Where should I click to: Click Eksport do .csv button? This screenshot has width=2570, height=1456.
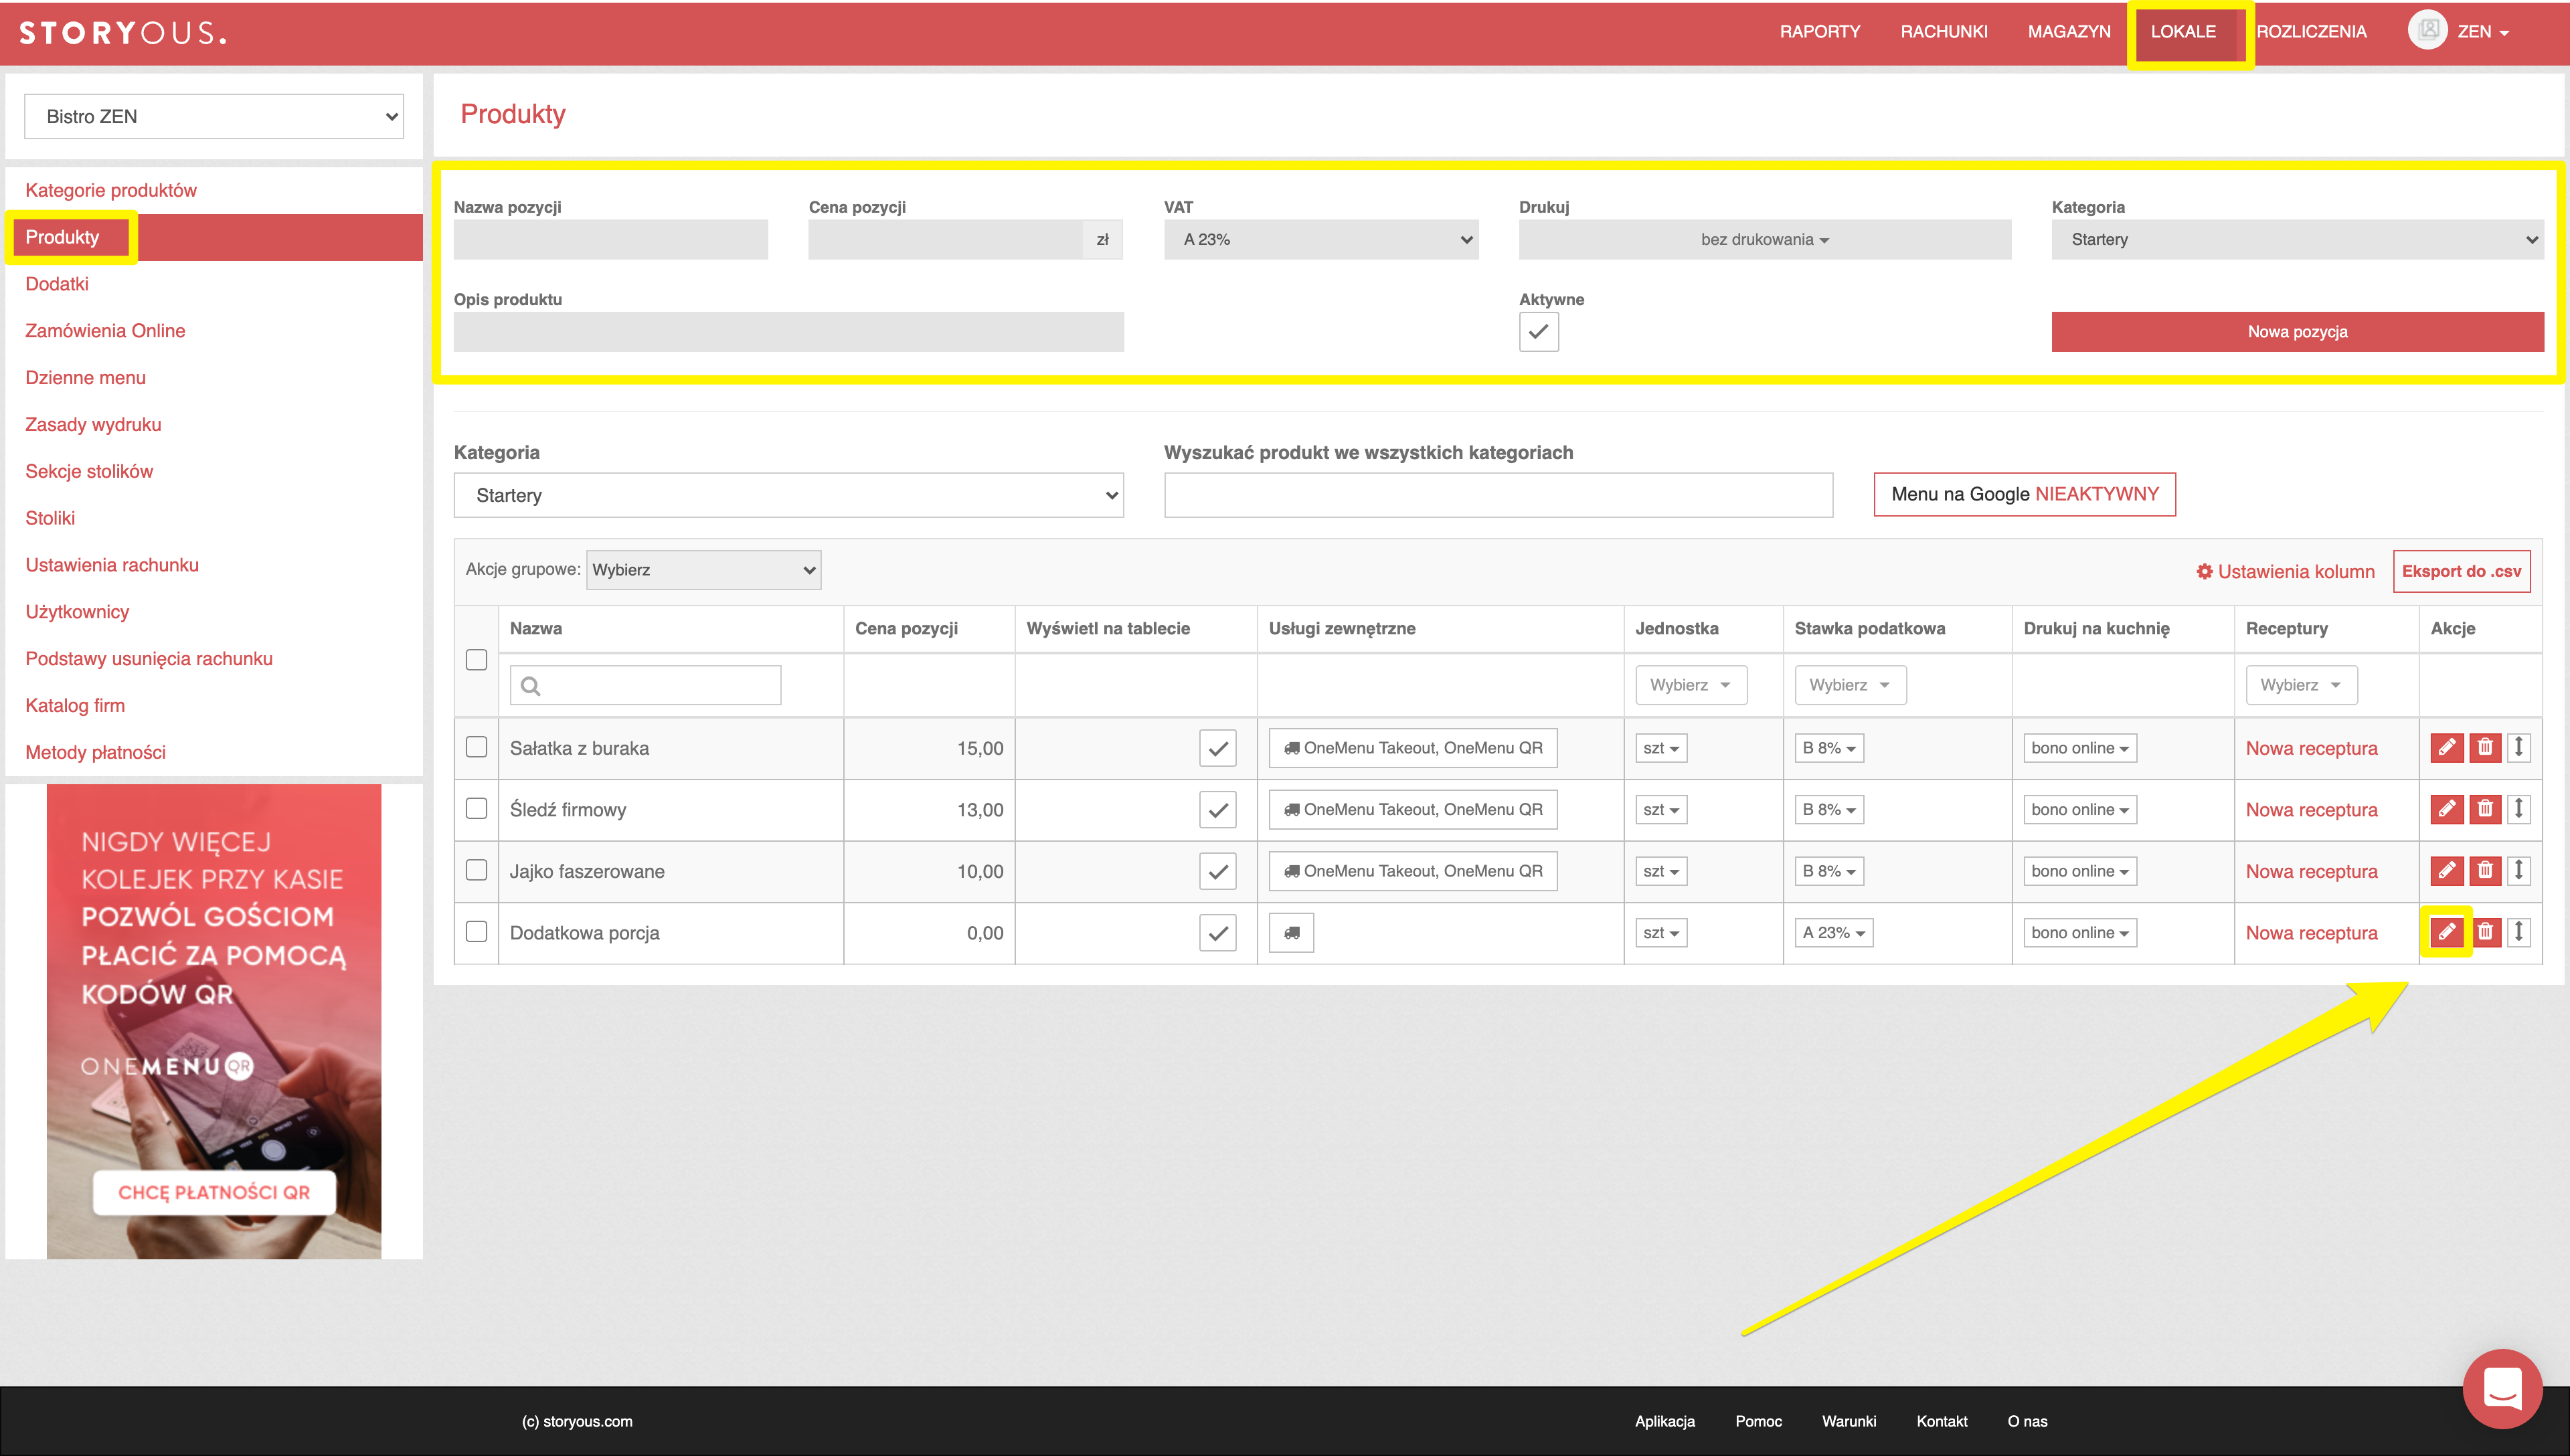2461,571
